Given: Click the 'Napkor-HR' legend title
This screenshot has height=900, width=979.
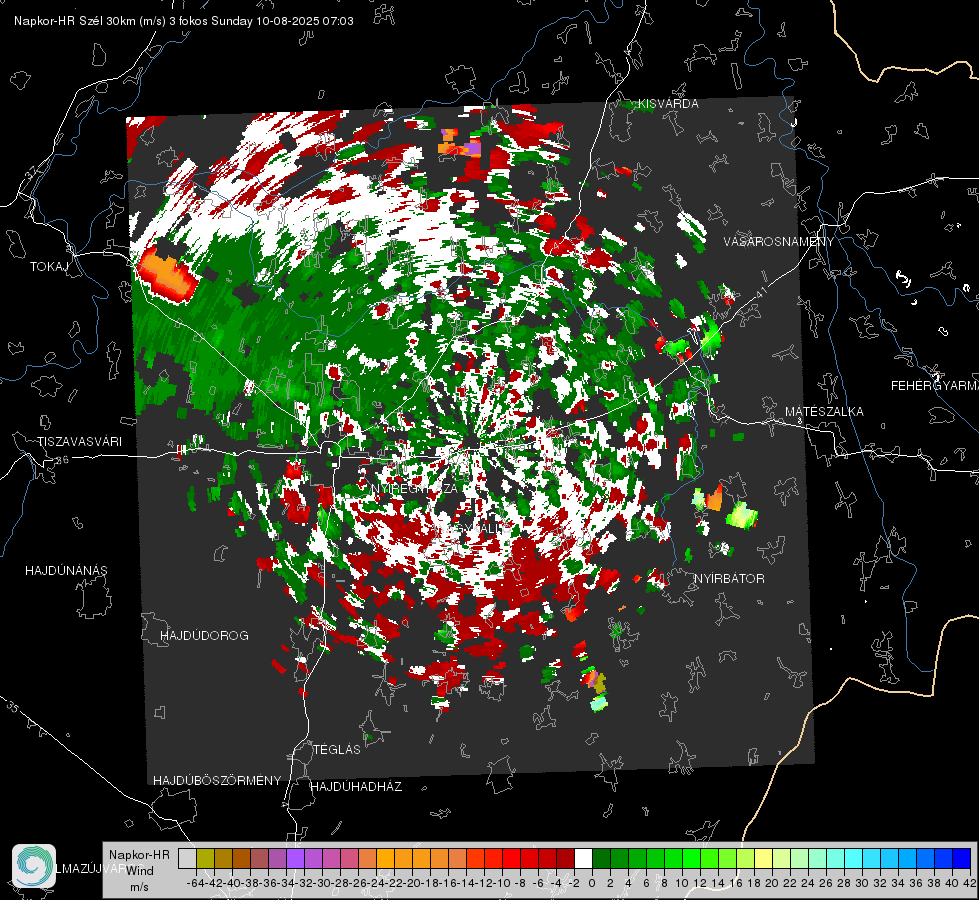Looking at the screenshot, I should pos(139,855).
